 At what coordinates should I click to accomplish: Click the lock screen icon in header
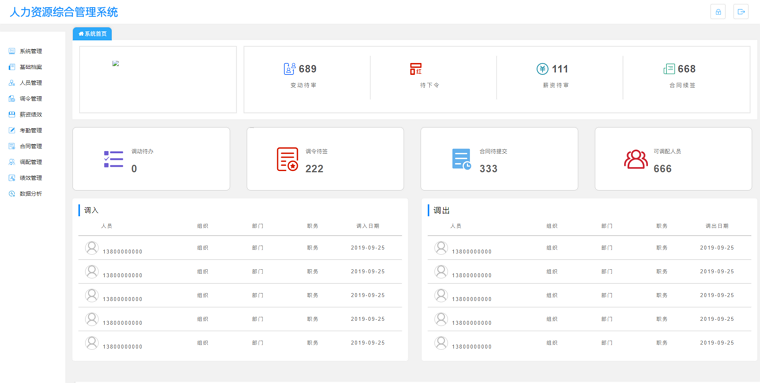pos(718,12)
